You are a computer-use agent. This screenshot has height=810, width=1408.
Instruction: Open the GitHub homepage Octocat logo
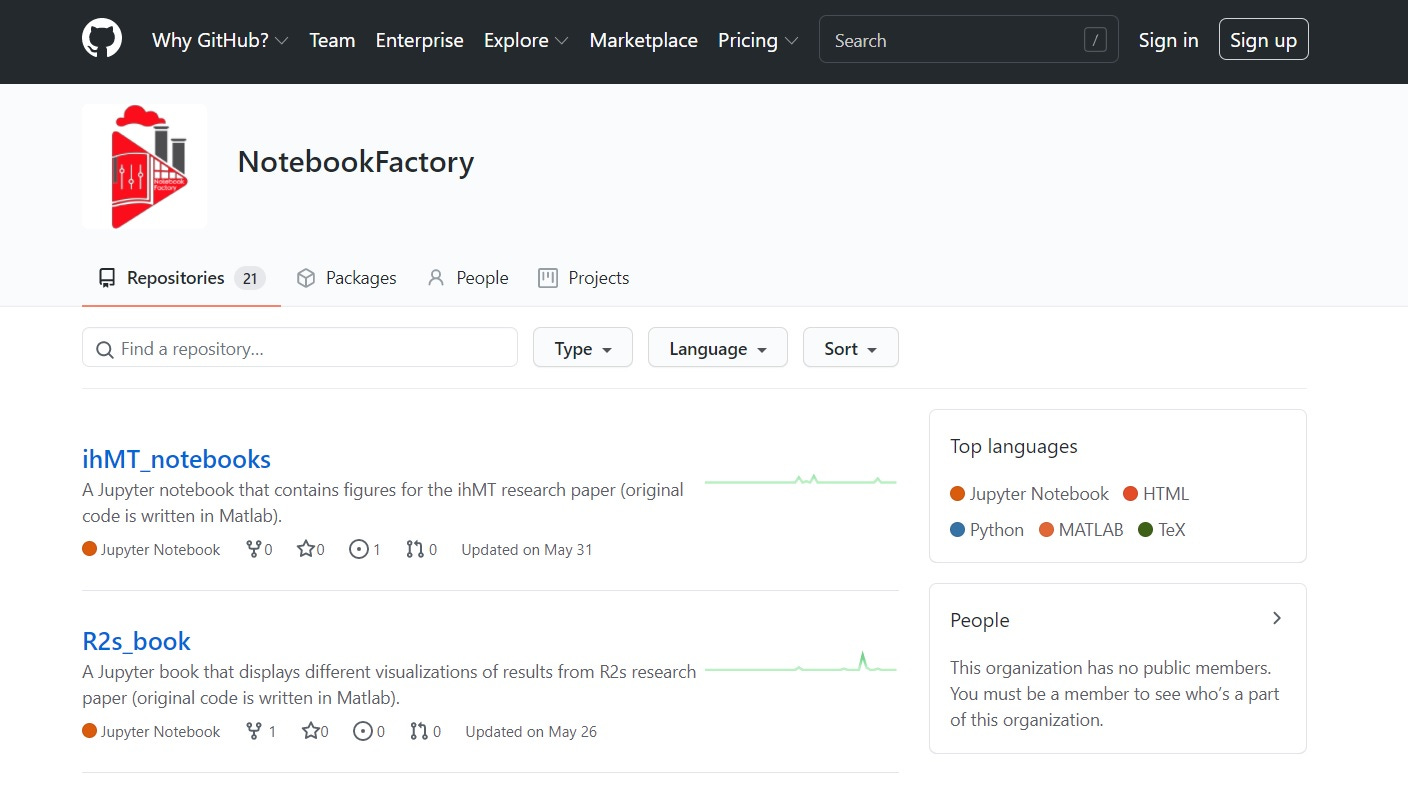click(102, 40)
